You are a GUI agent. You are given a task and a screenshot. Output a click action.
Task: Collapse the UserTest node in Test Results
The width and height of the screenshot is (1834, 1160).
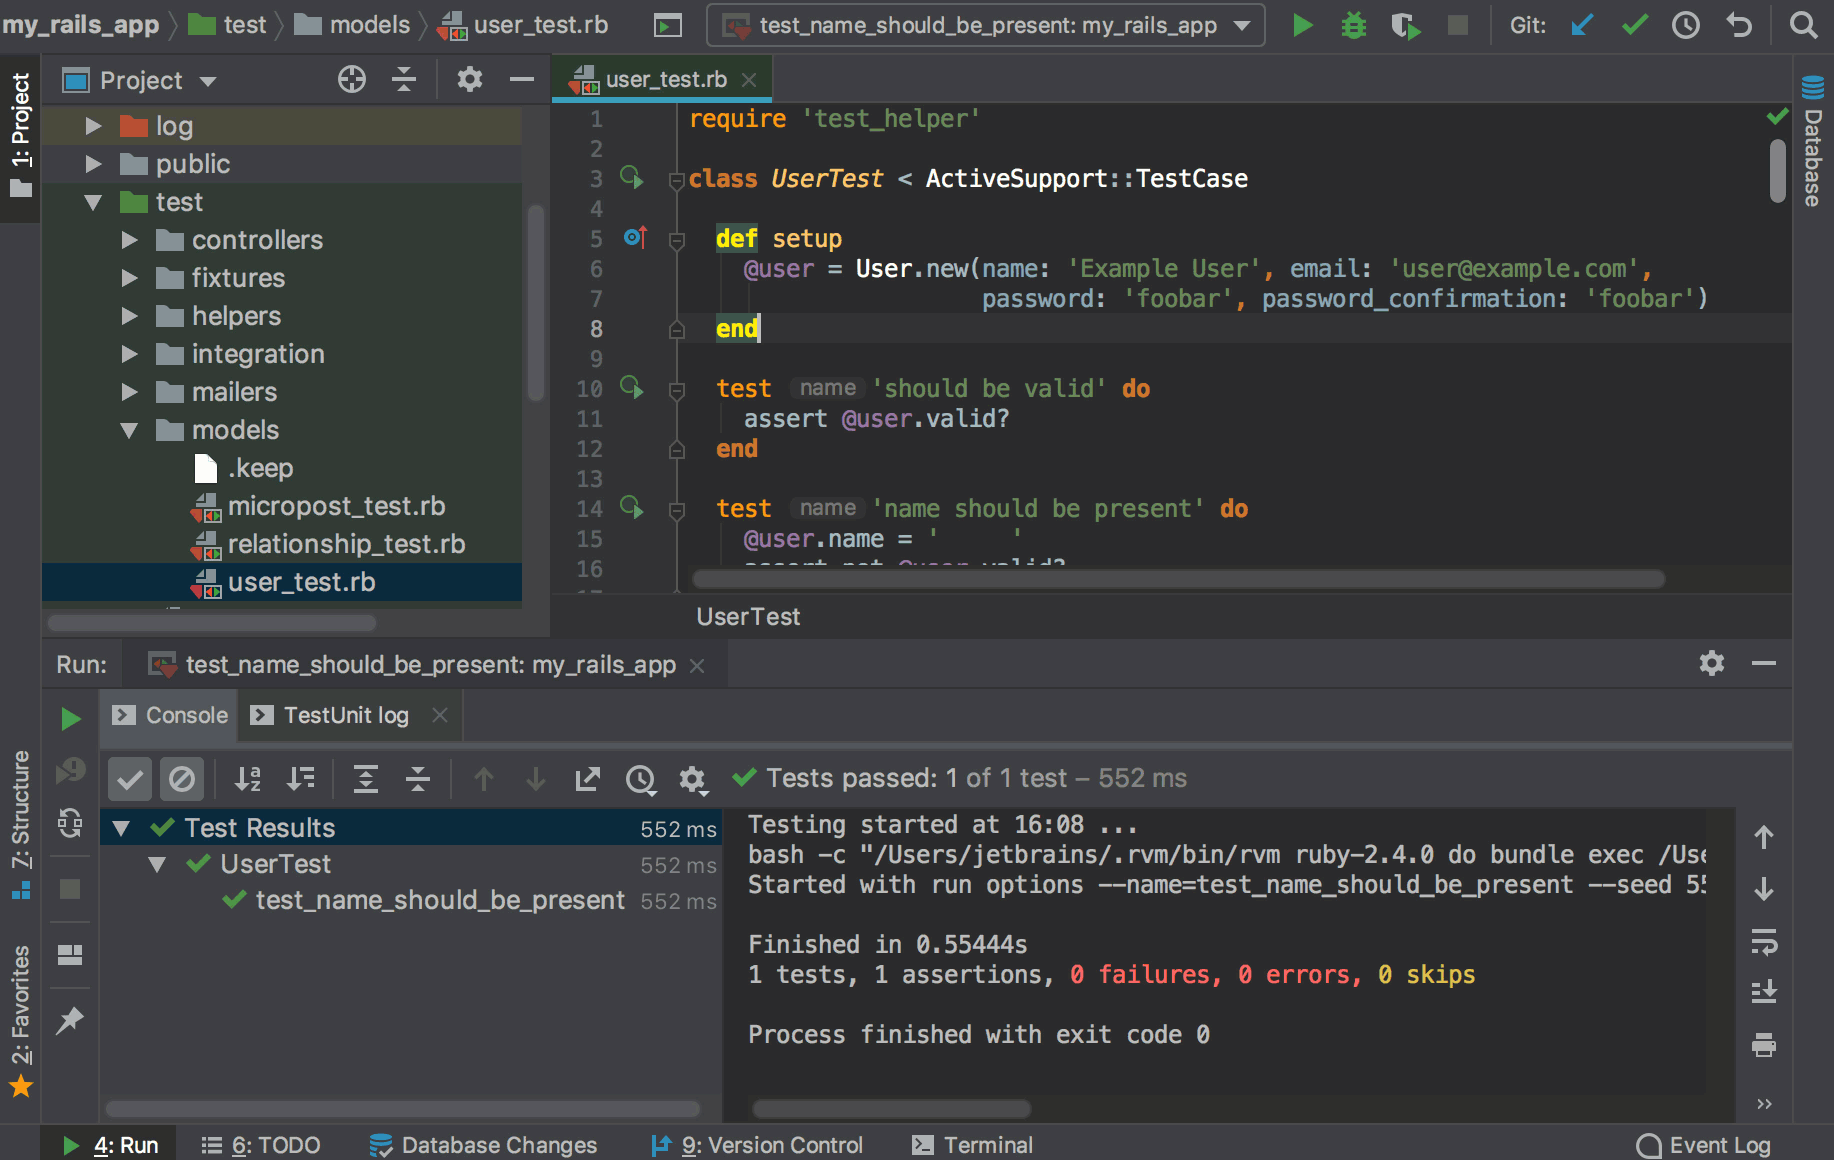(156, 864)
